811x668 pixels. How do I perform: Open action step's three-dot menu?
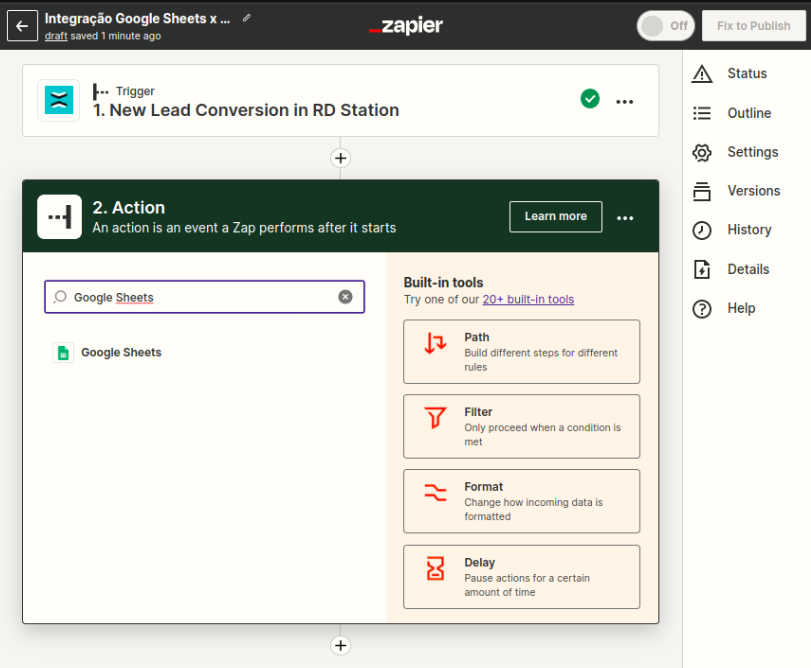pyautogui.click(x=625, y=218)
